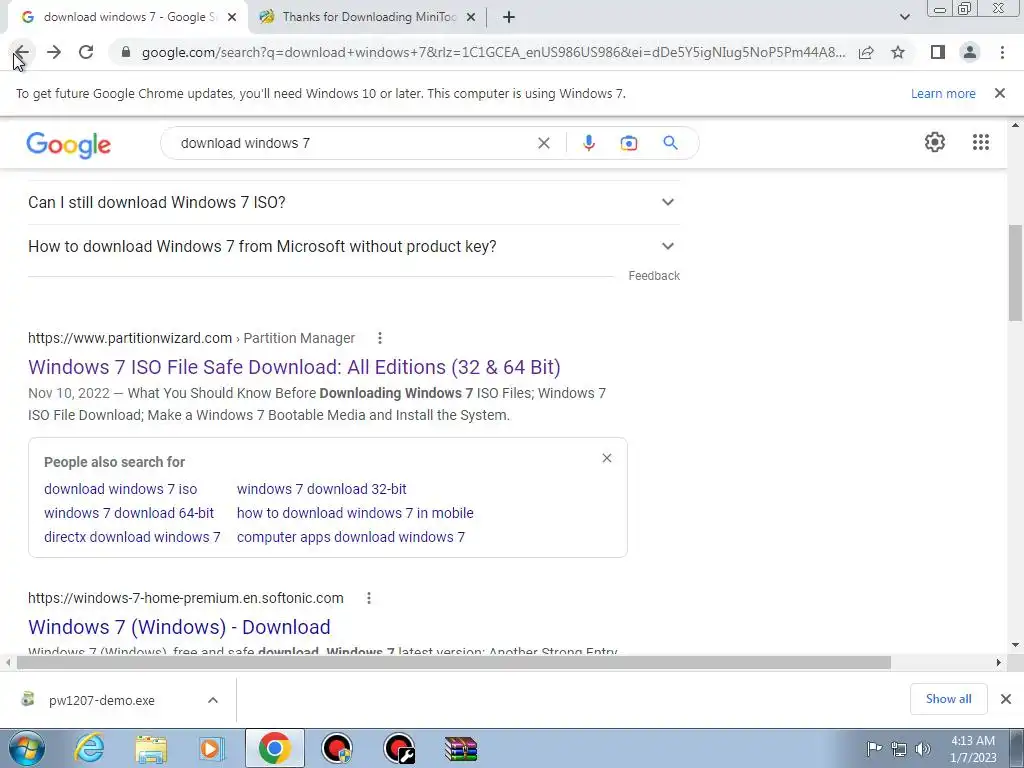Open the Chrome profile avatar
The image size is (1024, 768).
click(x=970, y=52)
